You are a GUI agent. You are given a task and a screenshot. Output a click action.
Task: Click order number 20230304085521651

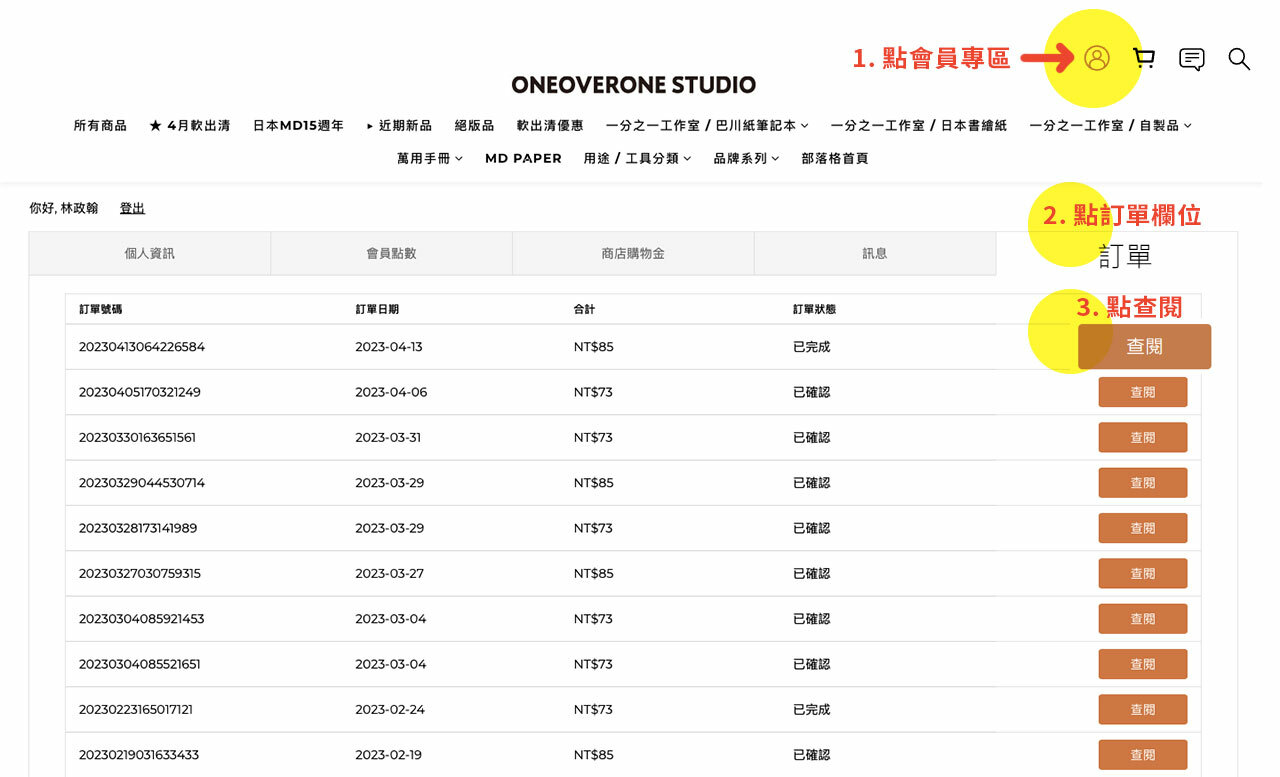[x=140, y=664]
